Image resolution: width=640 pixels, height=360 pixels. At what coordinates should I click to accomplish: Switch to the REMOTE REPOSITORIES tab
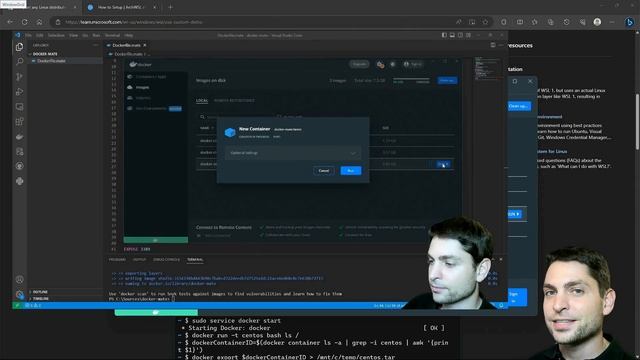(234, 100)
